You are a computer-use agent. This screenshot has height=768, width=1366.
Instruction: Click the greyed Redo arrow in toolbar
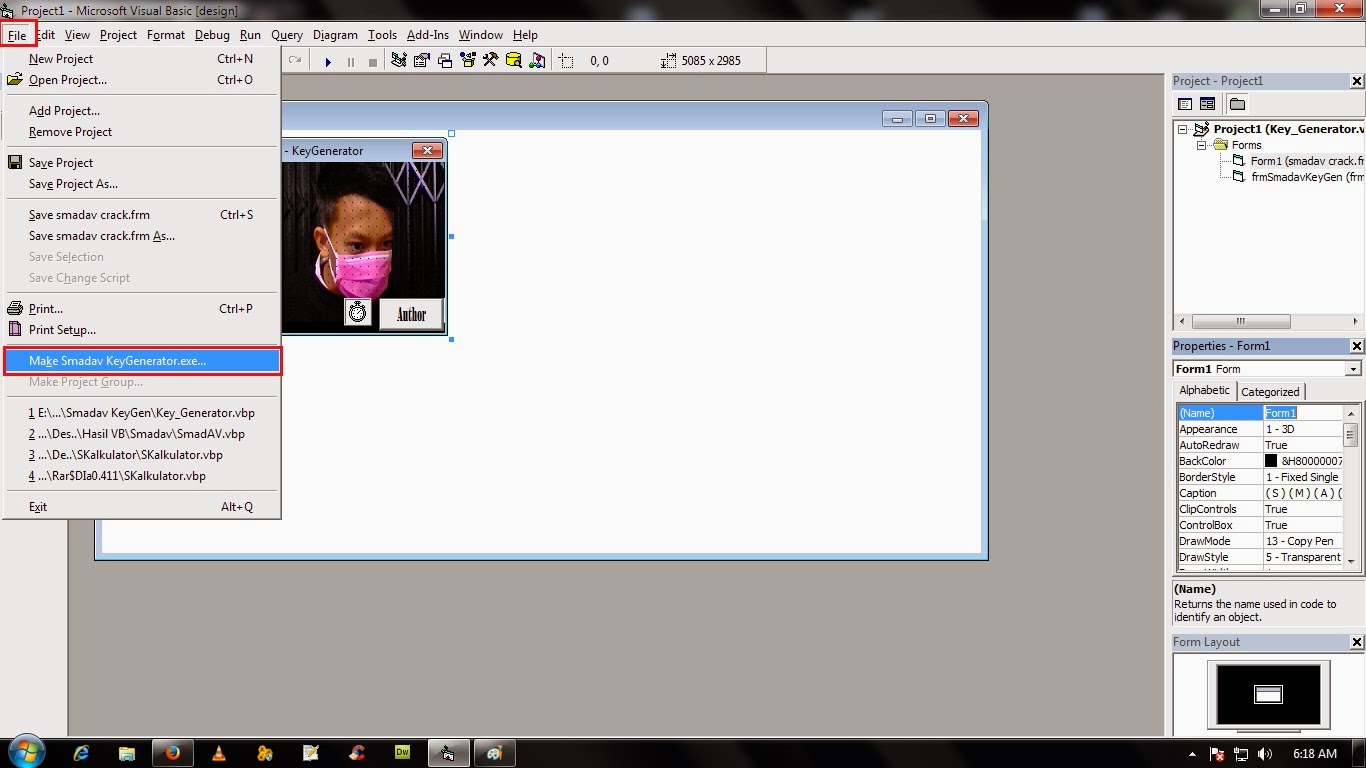295,60
